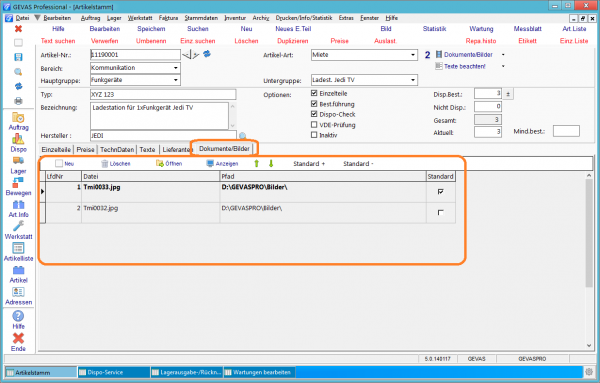Expand the Bereich dropdown
This screenshot has width=600, height=383.
tap(176, 68)
